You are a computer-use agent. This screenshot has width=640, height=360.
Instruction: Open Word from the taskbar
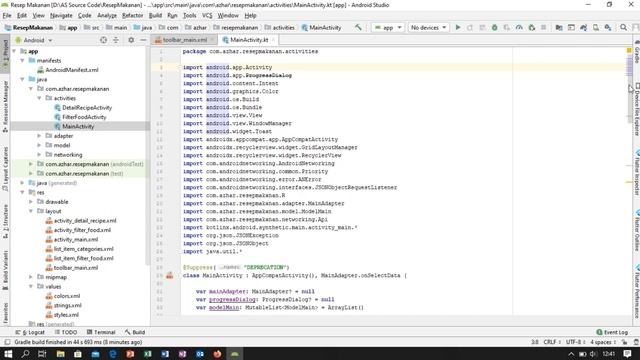pos(165,354)
